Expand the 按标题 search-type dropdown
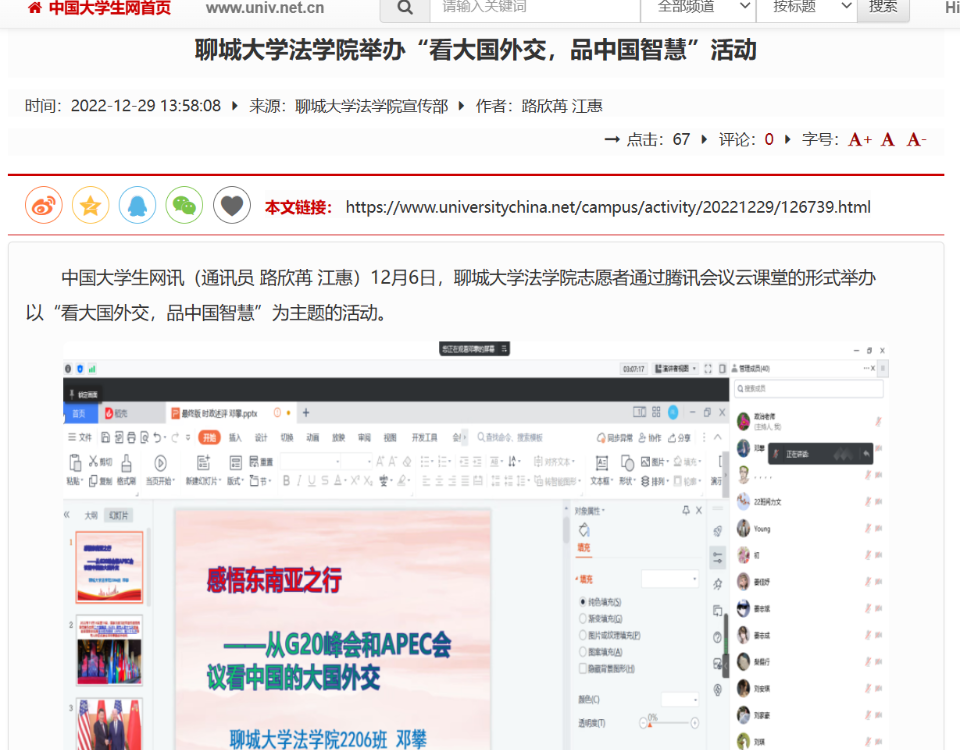 pos(806,7)
